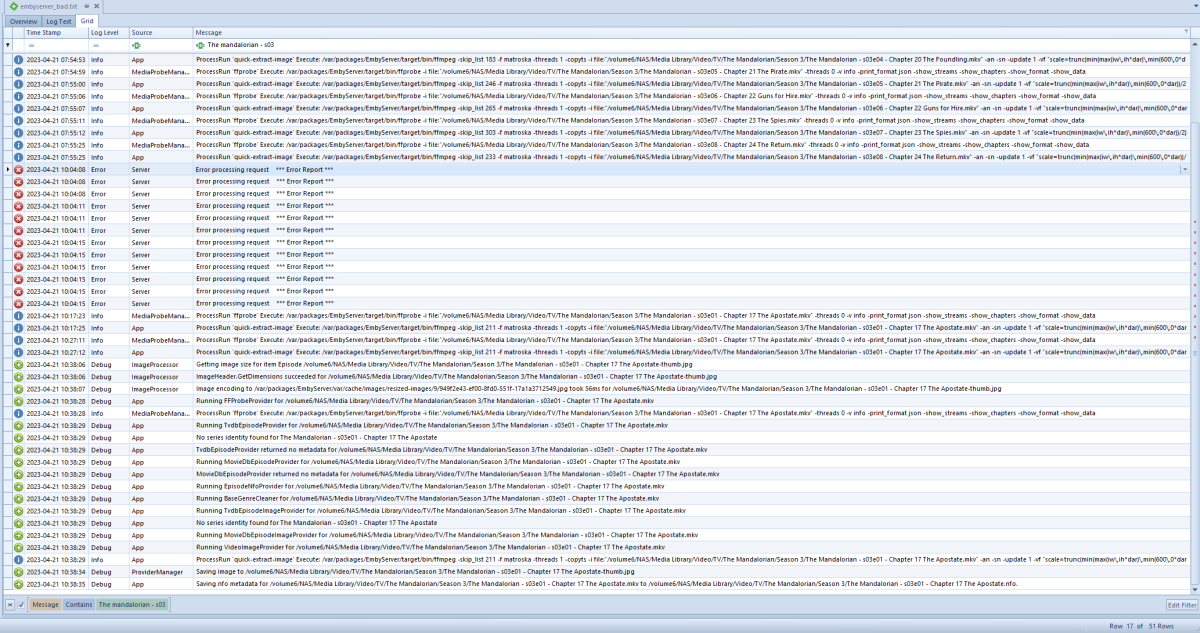The height and width of the screenshot is (633, 1200).
Task: Toggle the active filter enabled checkbox
Action: pos(21,605)
